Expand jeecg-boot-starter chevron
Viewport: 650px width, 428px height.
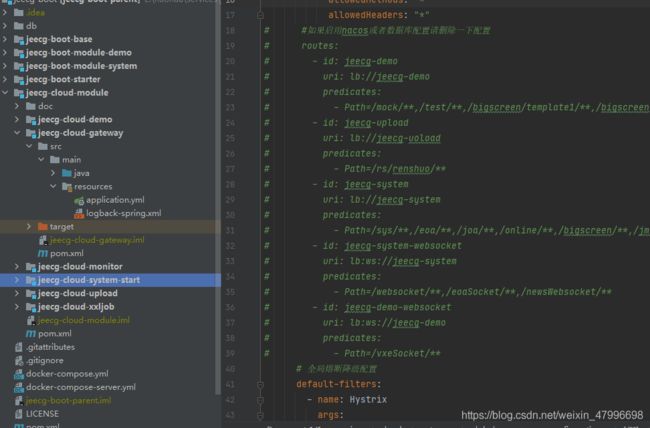coord(5,79)
